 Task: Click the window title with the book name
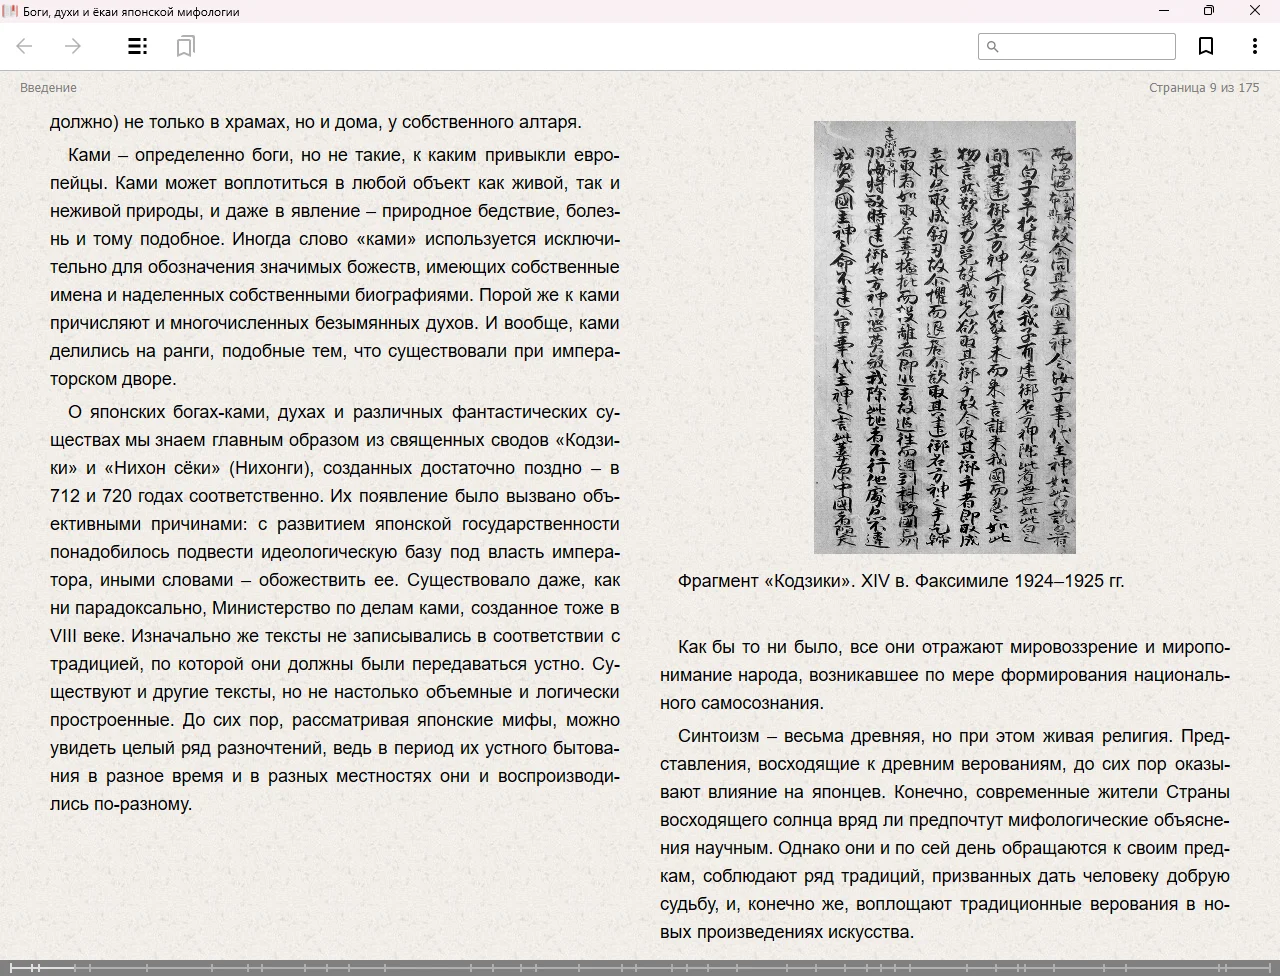click(131, 12)
